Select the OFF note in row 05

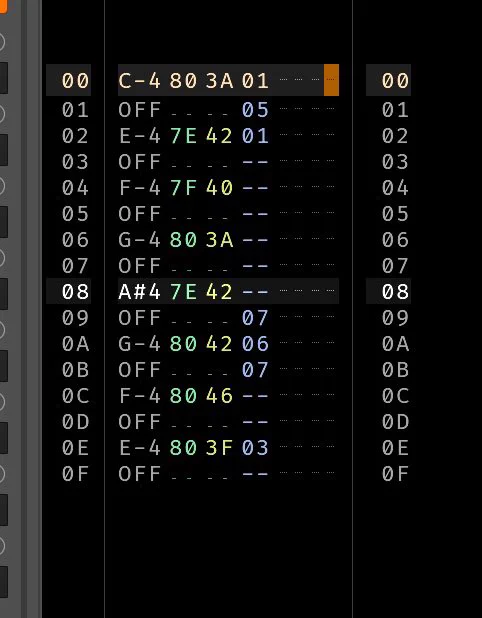(x=140, y=214)
